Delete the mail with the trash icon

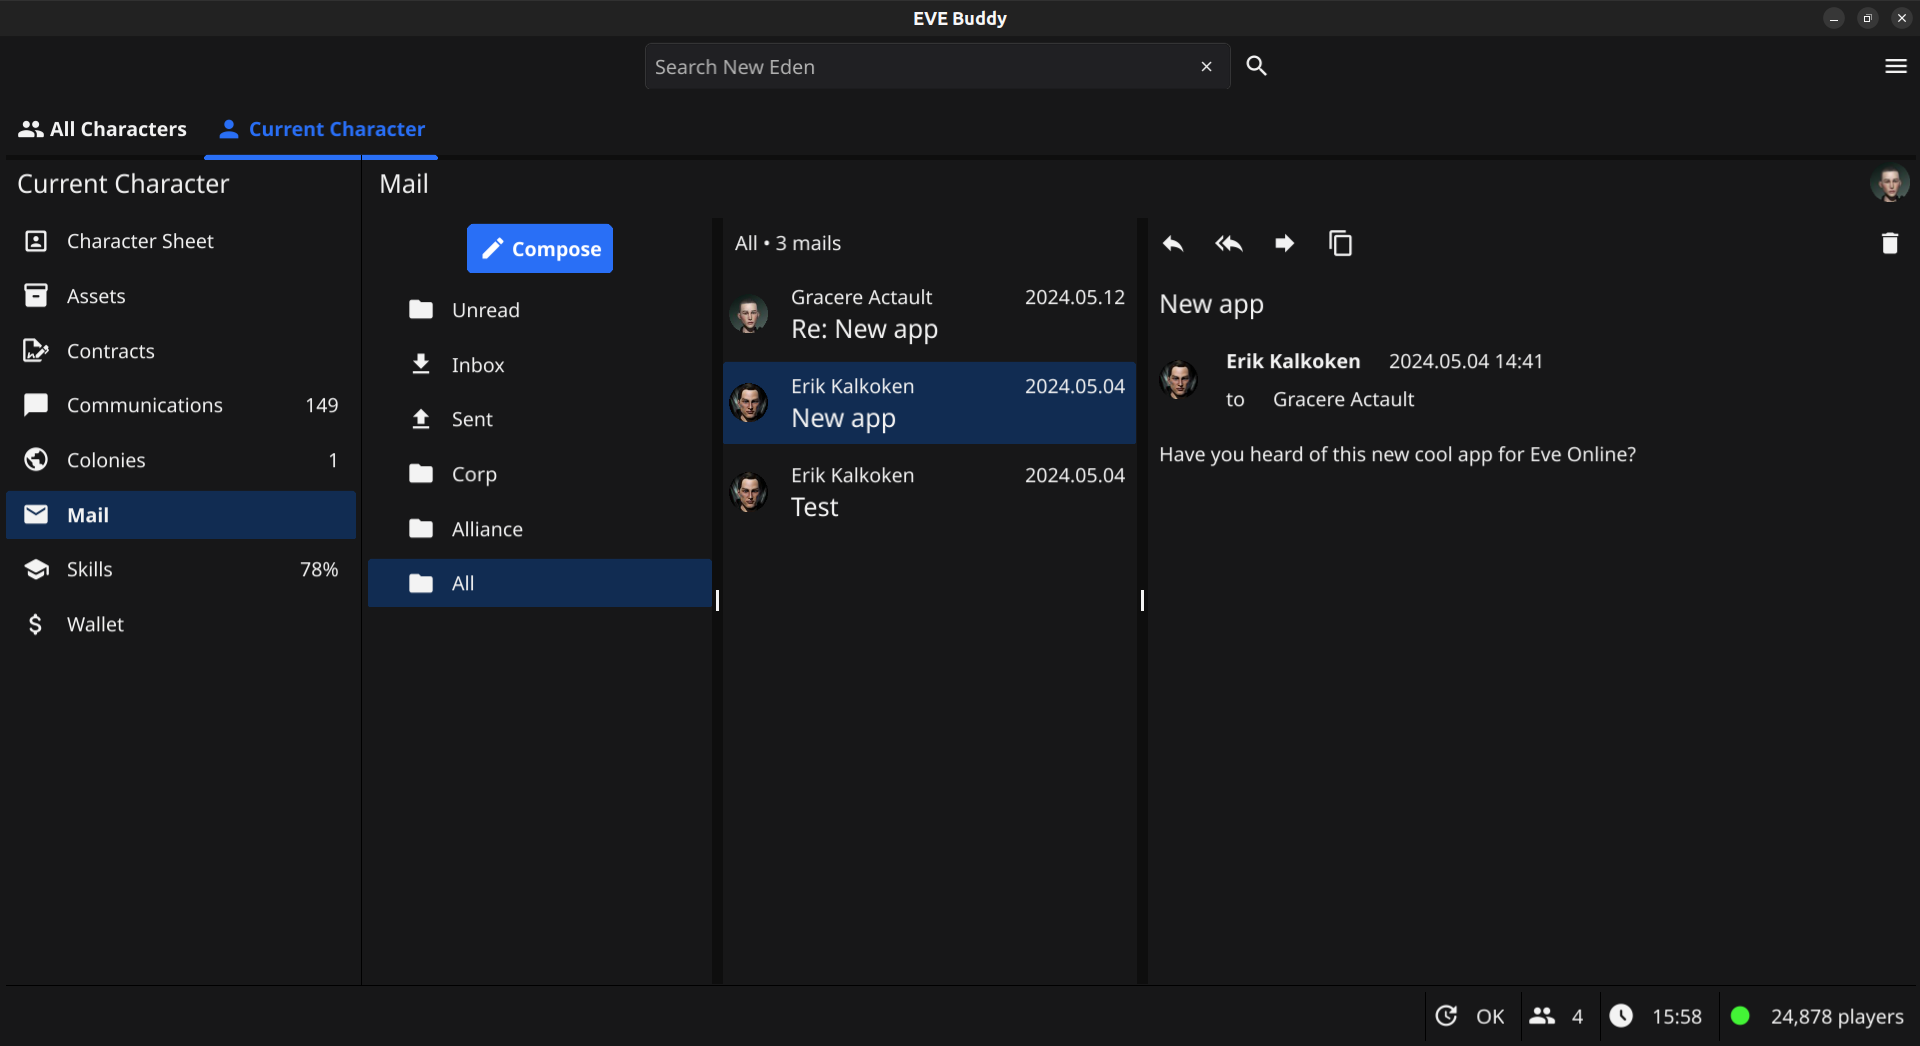click(1890, 243)
